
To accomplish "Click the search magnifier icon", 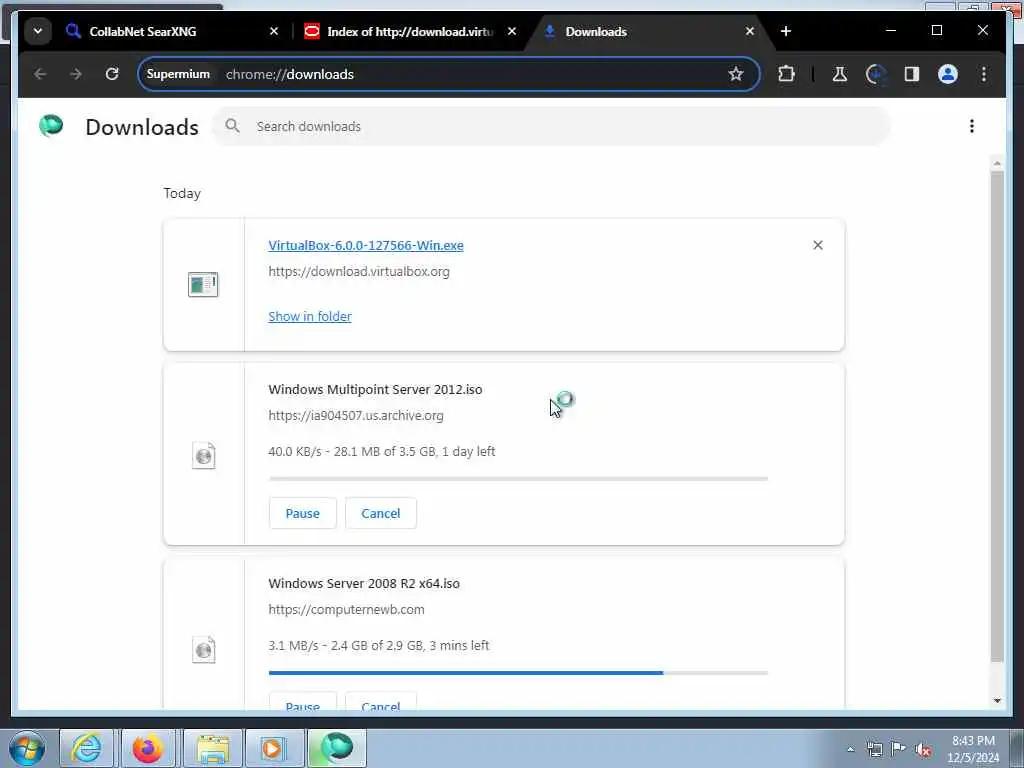I will click(x=232, y=126).
